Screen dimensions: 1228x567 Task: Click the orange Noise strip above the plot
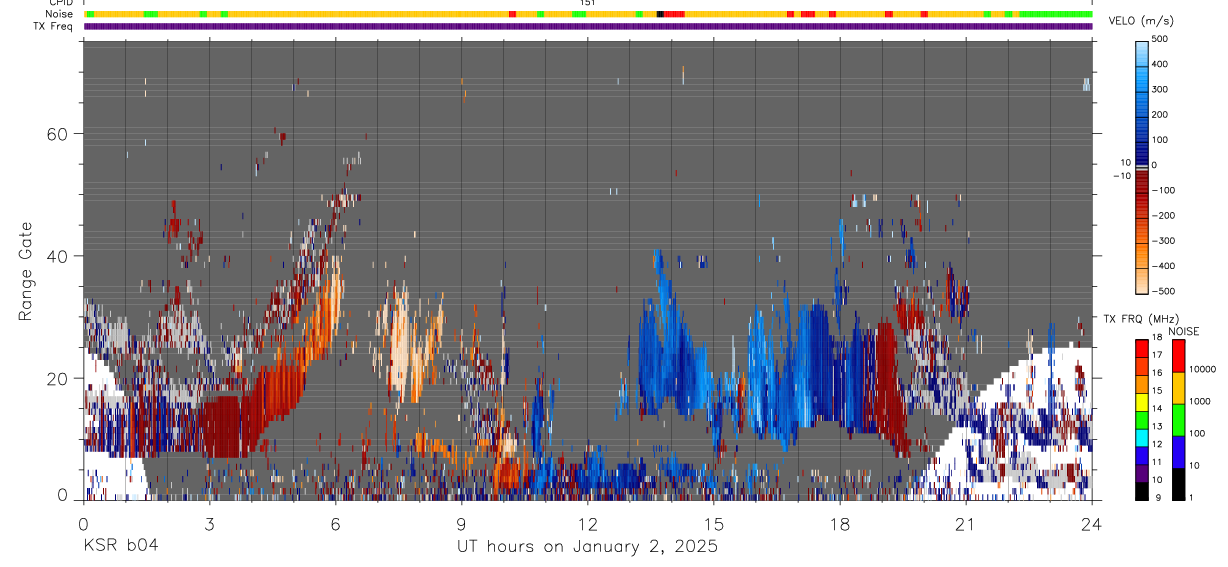click(588, 14)
